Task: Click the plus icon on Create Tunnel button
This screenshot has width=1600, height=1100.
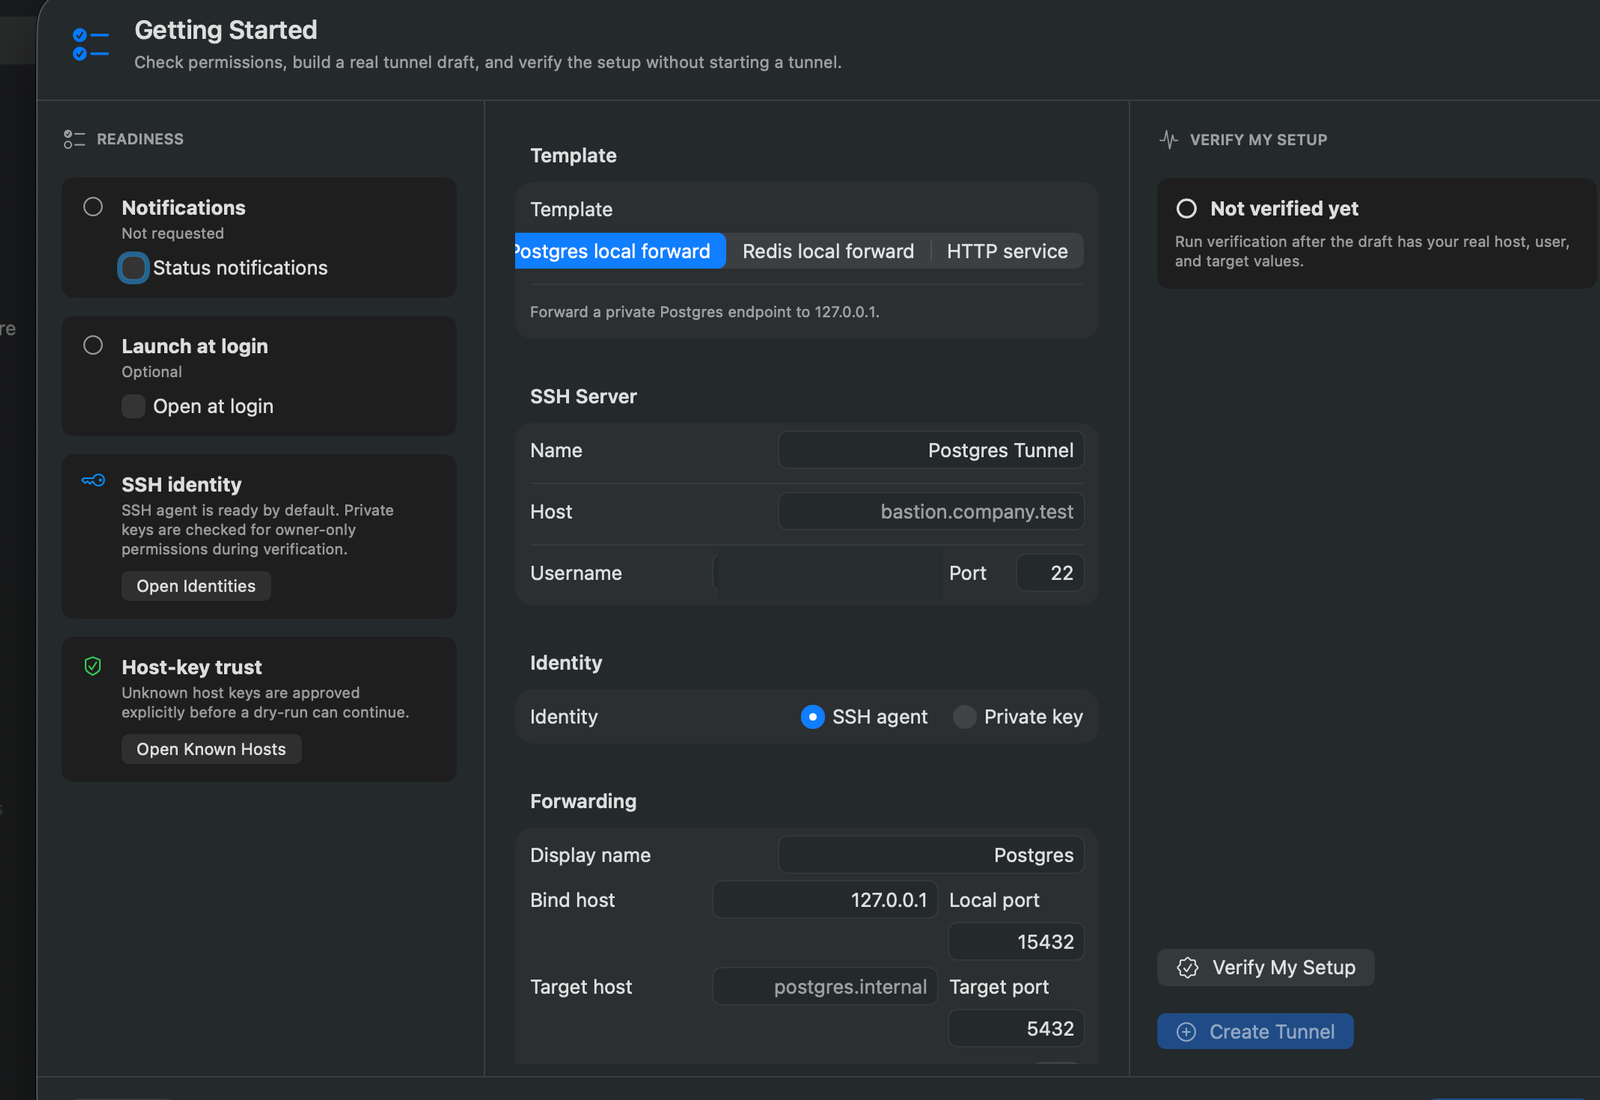Action: (1186, 1032)
